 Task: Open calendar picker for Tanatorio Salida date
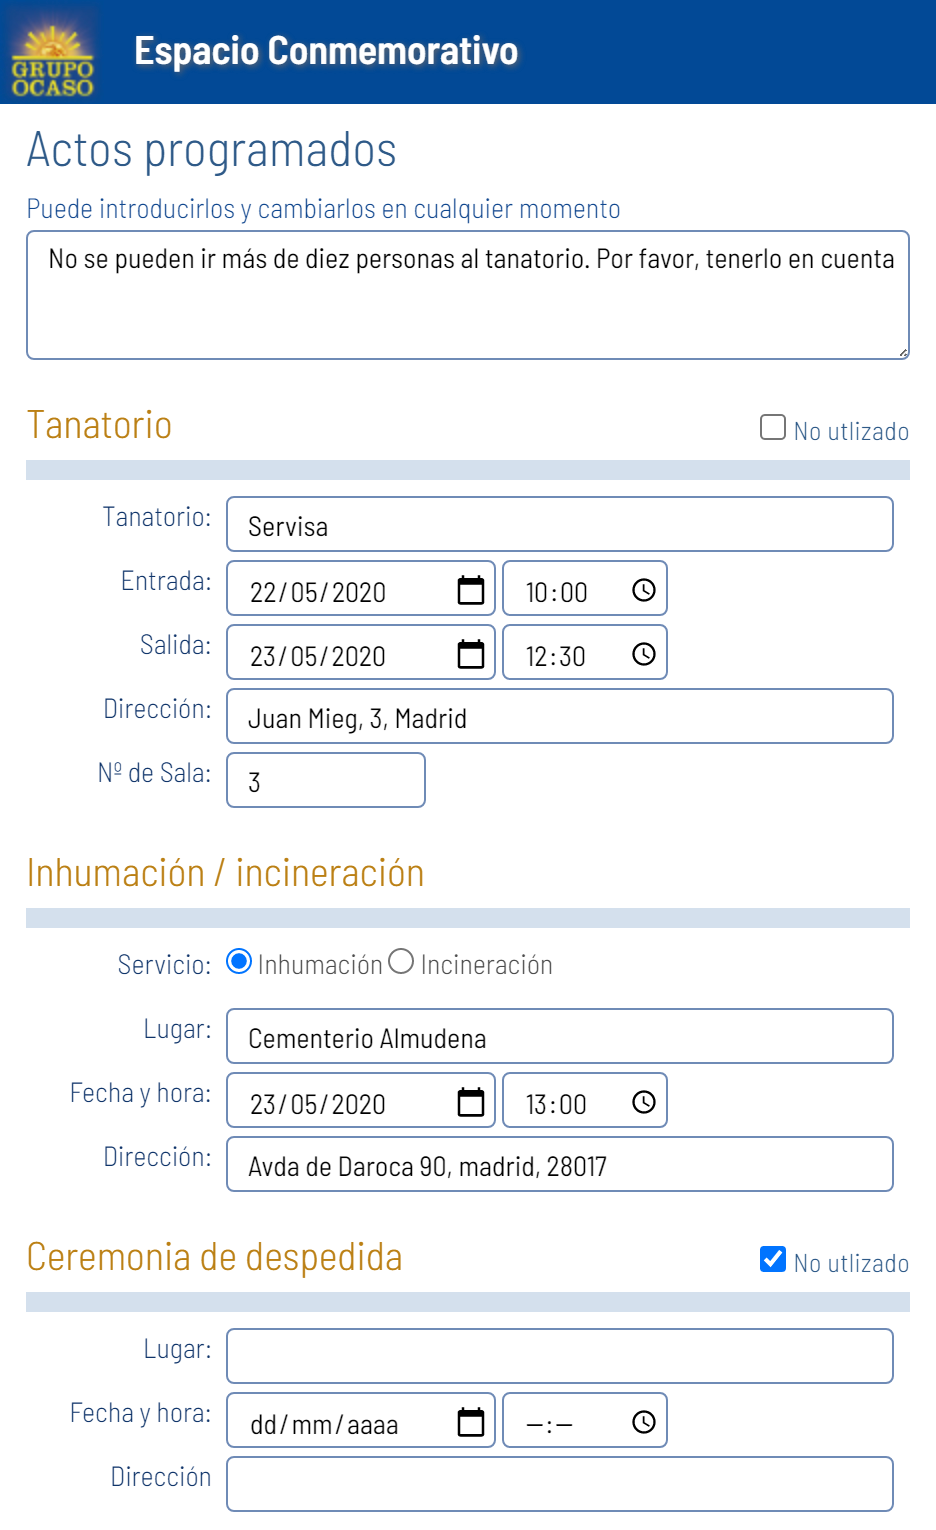click(470, 654)
